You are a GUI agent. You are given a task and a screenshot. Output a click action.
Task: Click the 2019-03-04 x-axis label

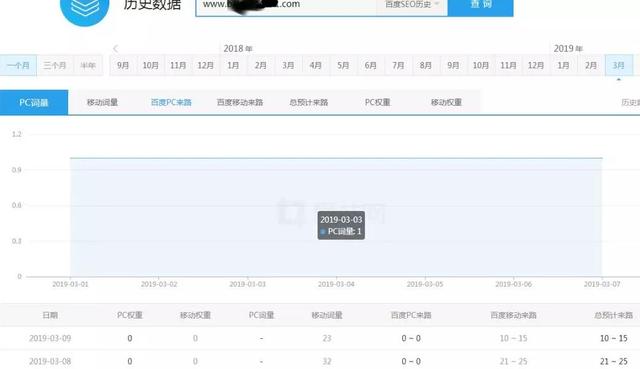[x=336, y=284]
